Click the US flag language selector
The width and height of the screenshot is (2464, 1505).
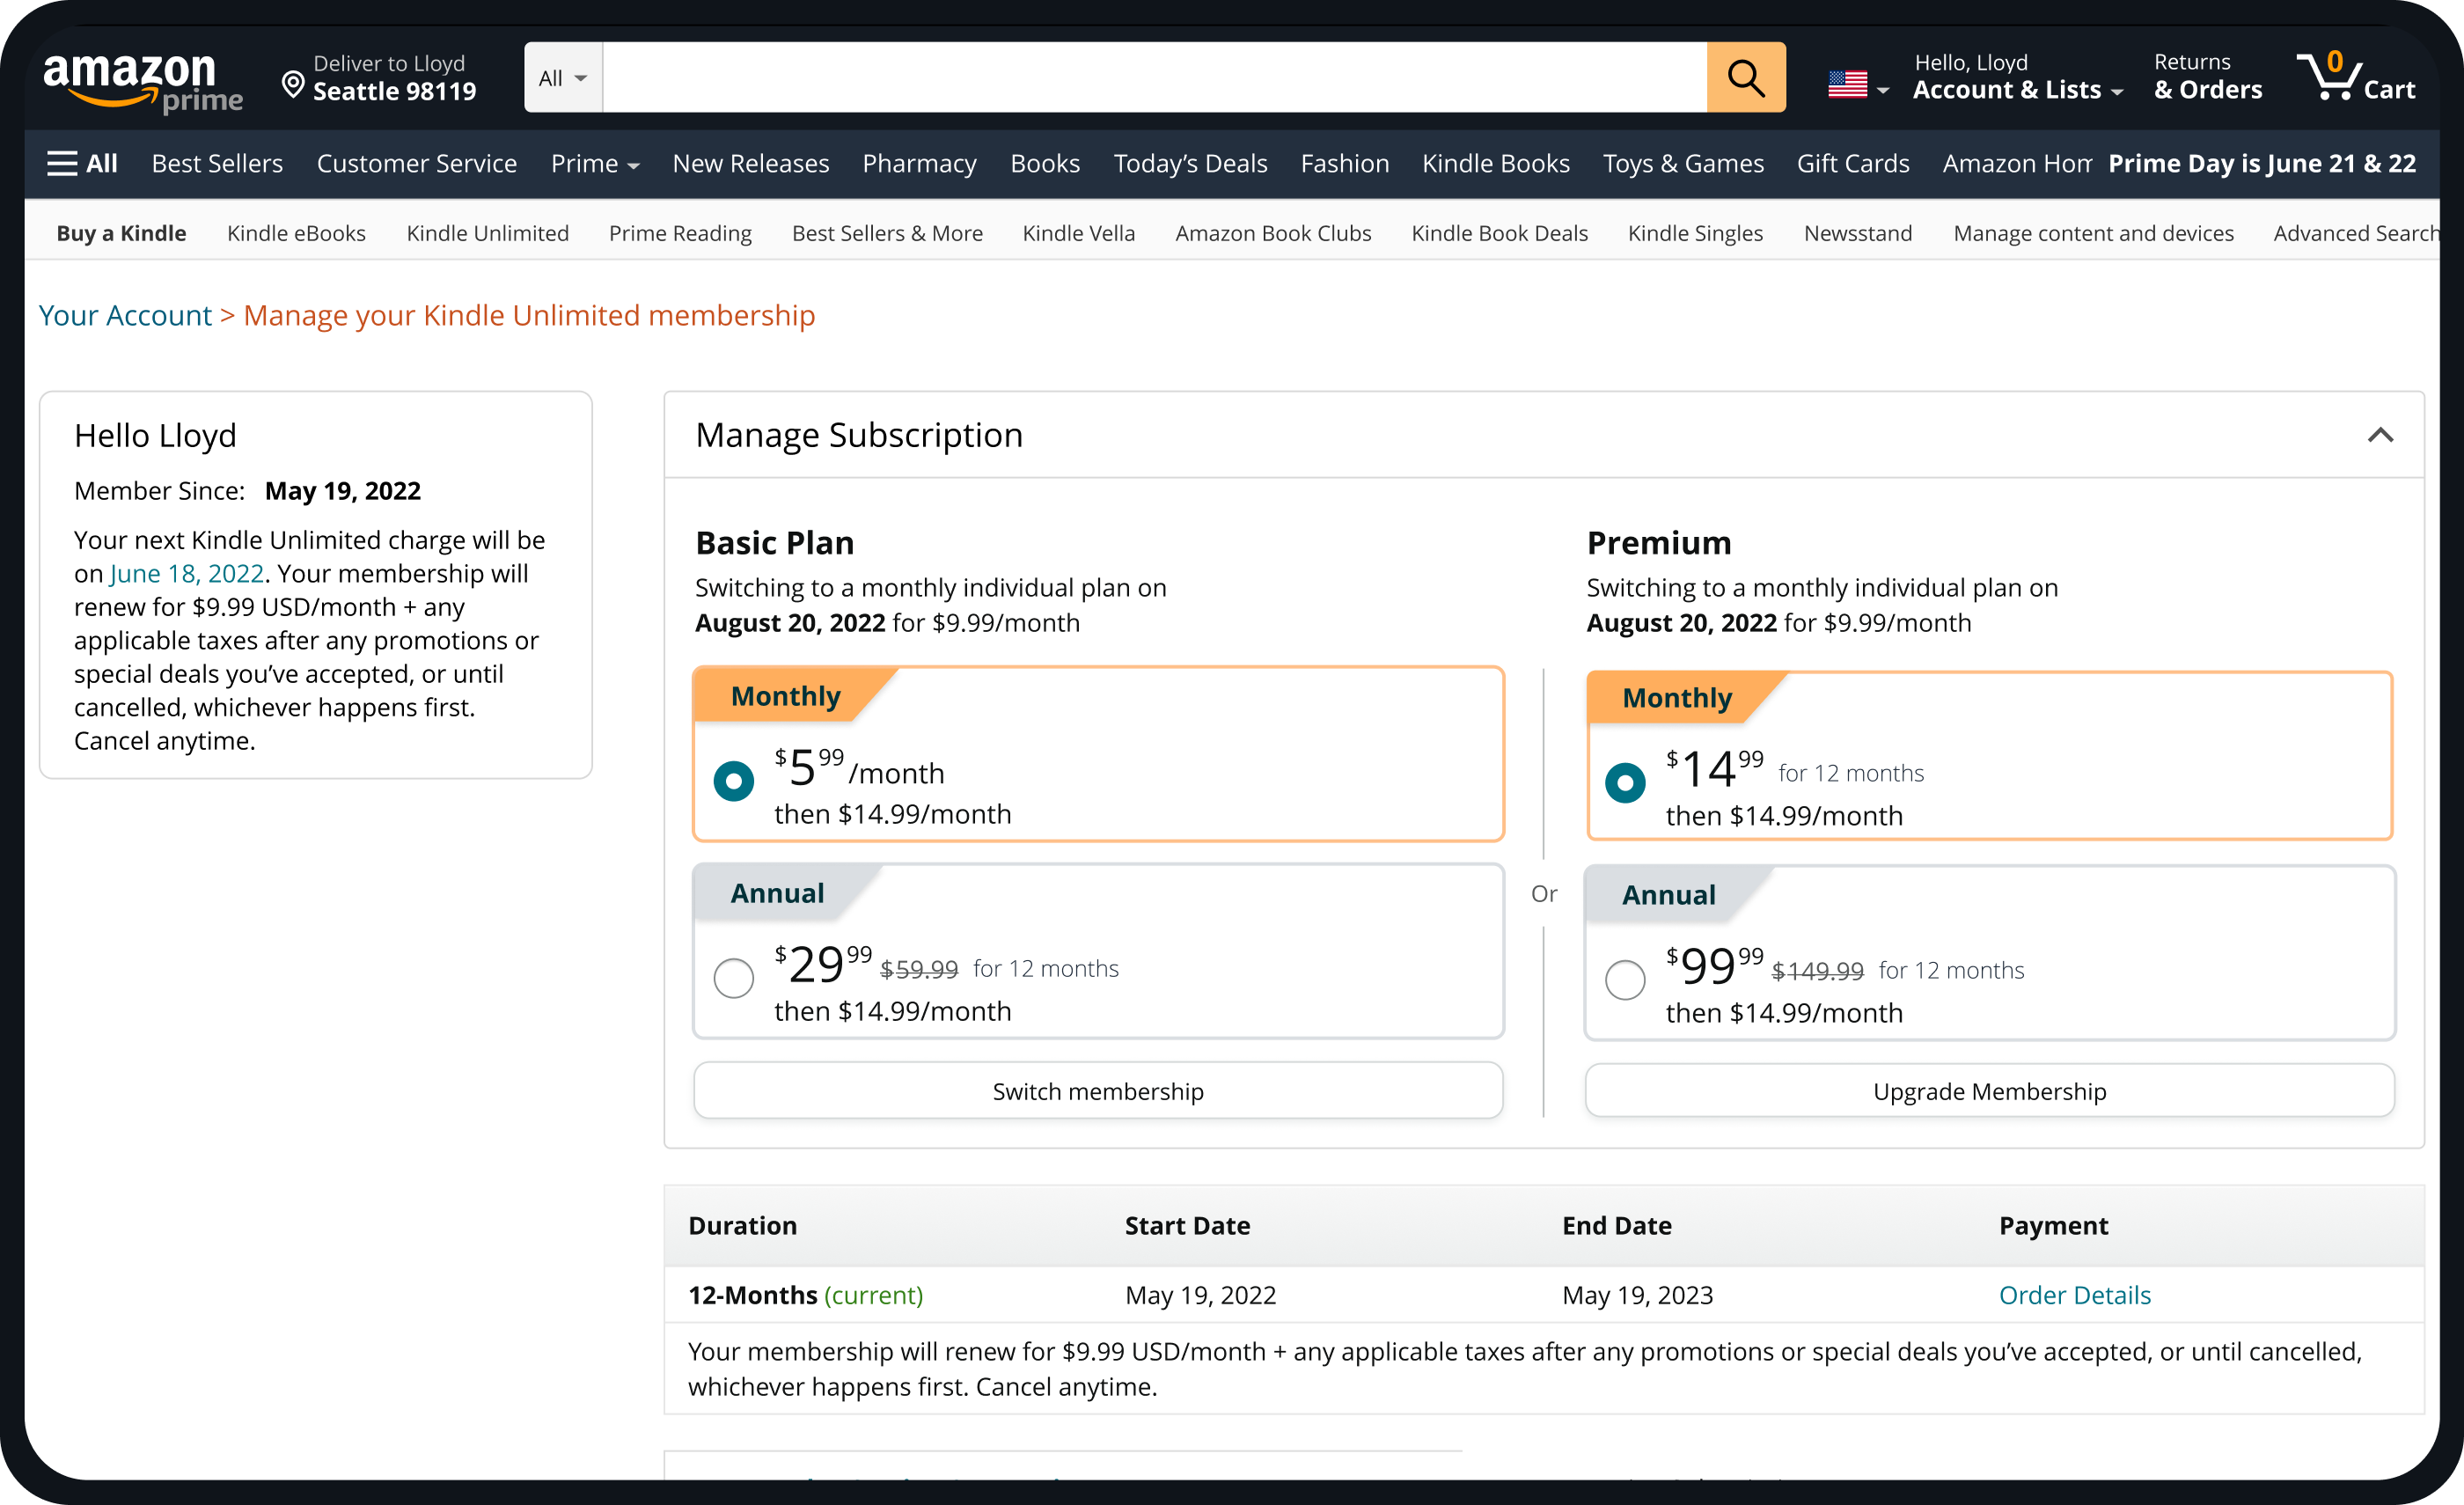pyautogui.click(x=1858, y=85)
